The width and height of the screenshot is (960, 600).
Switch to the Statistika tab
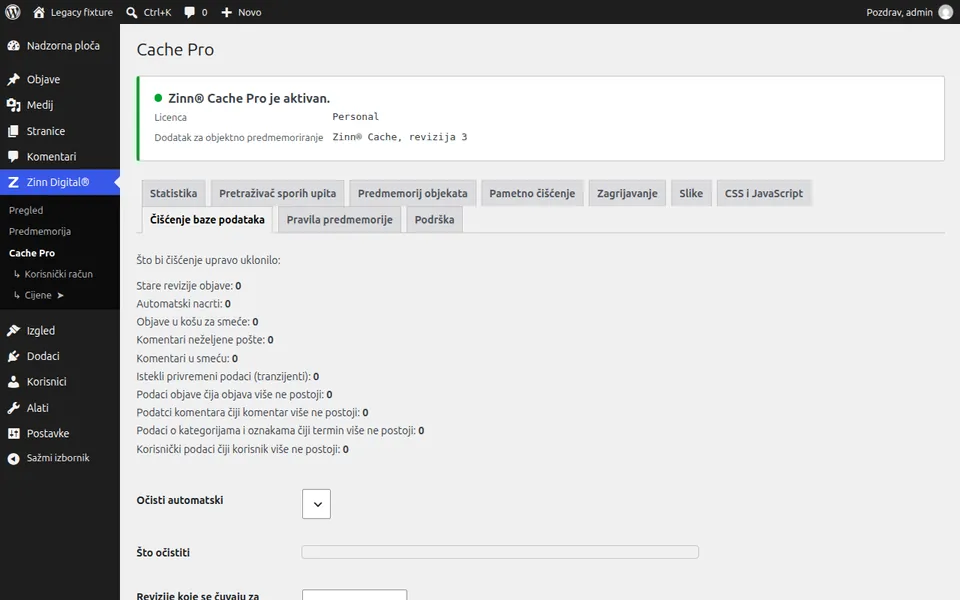[x=173, y=193]
